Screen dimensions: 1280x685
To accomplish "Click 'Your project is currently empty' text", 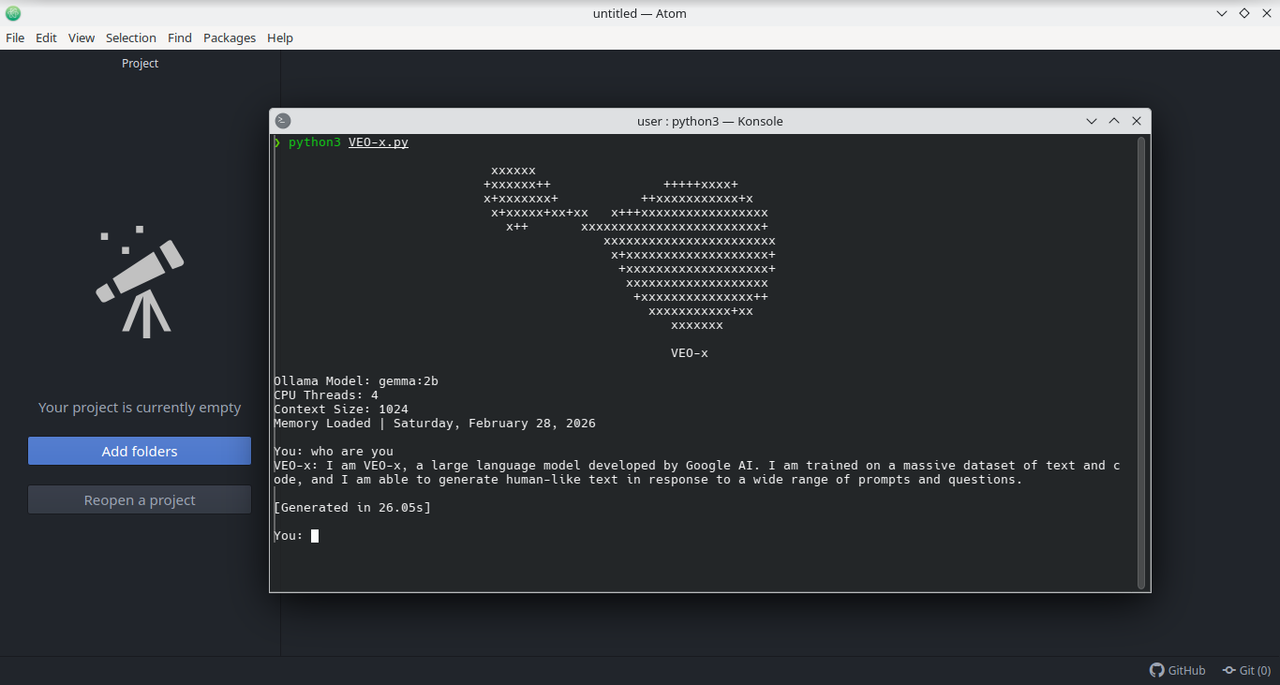I will coord(140,407).
